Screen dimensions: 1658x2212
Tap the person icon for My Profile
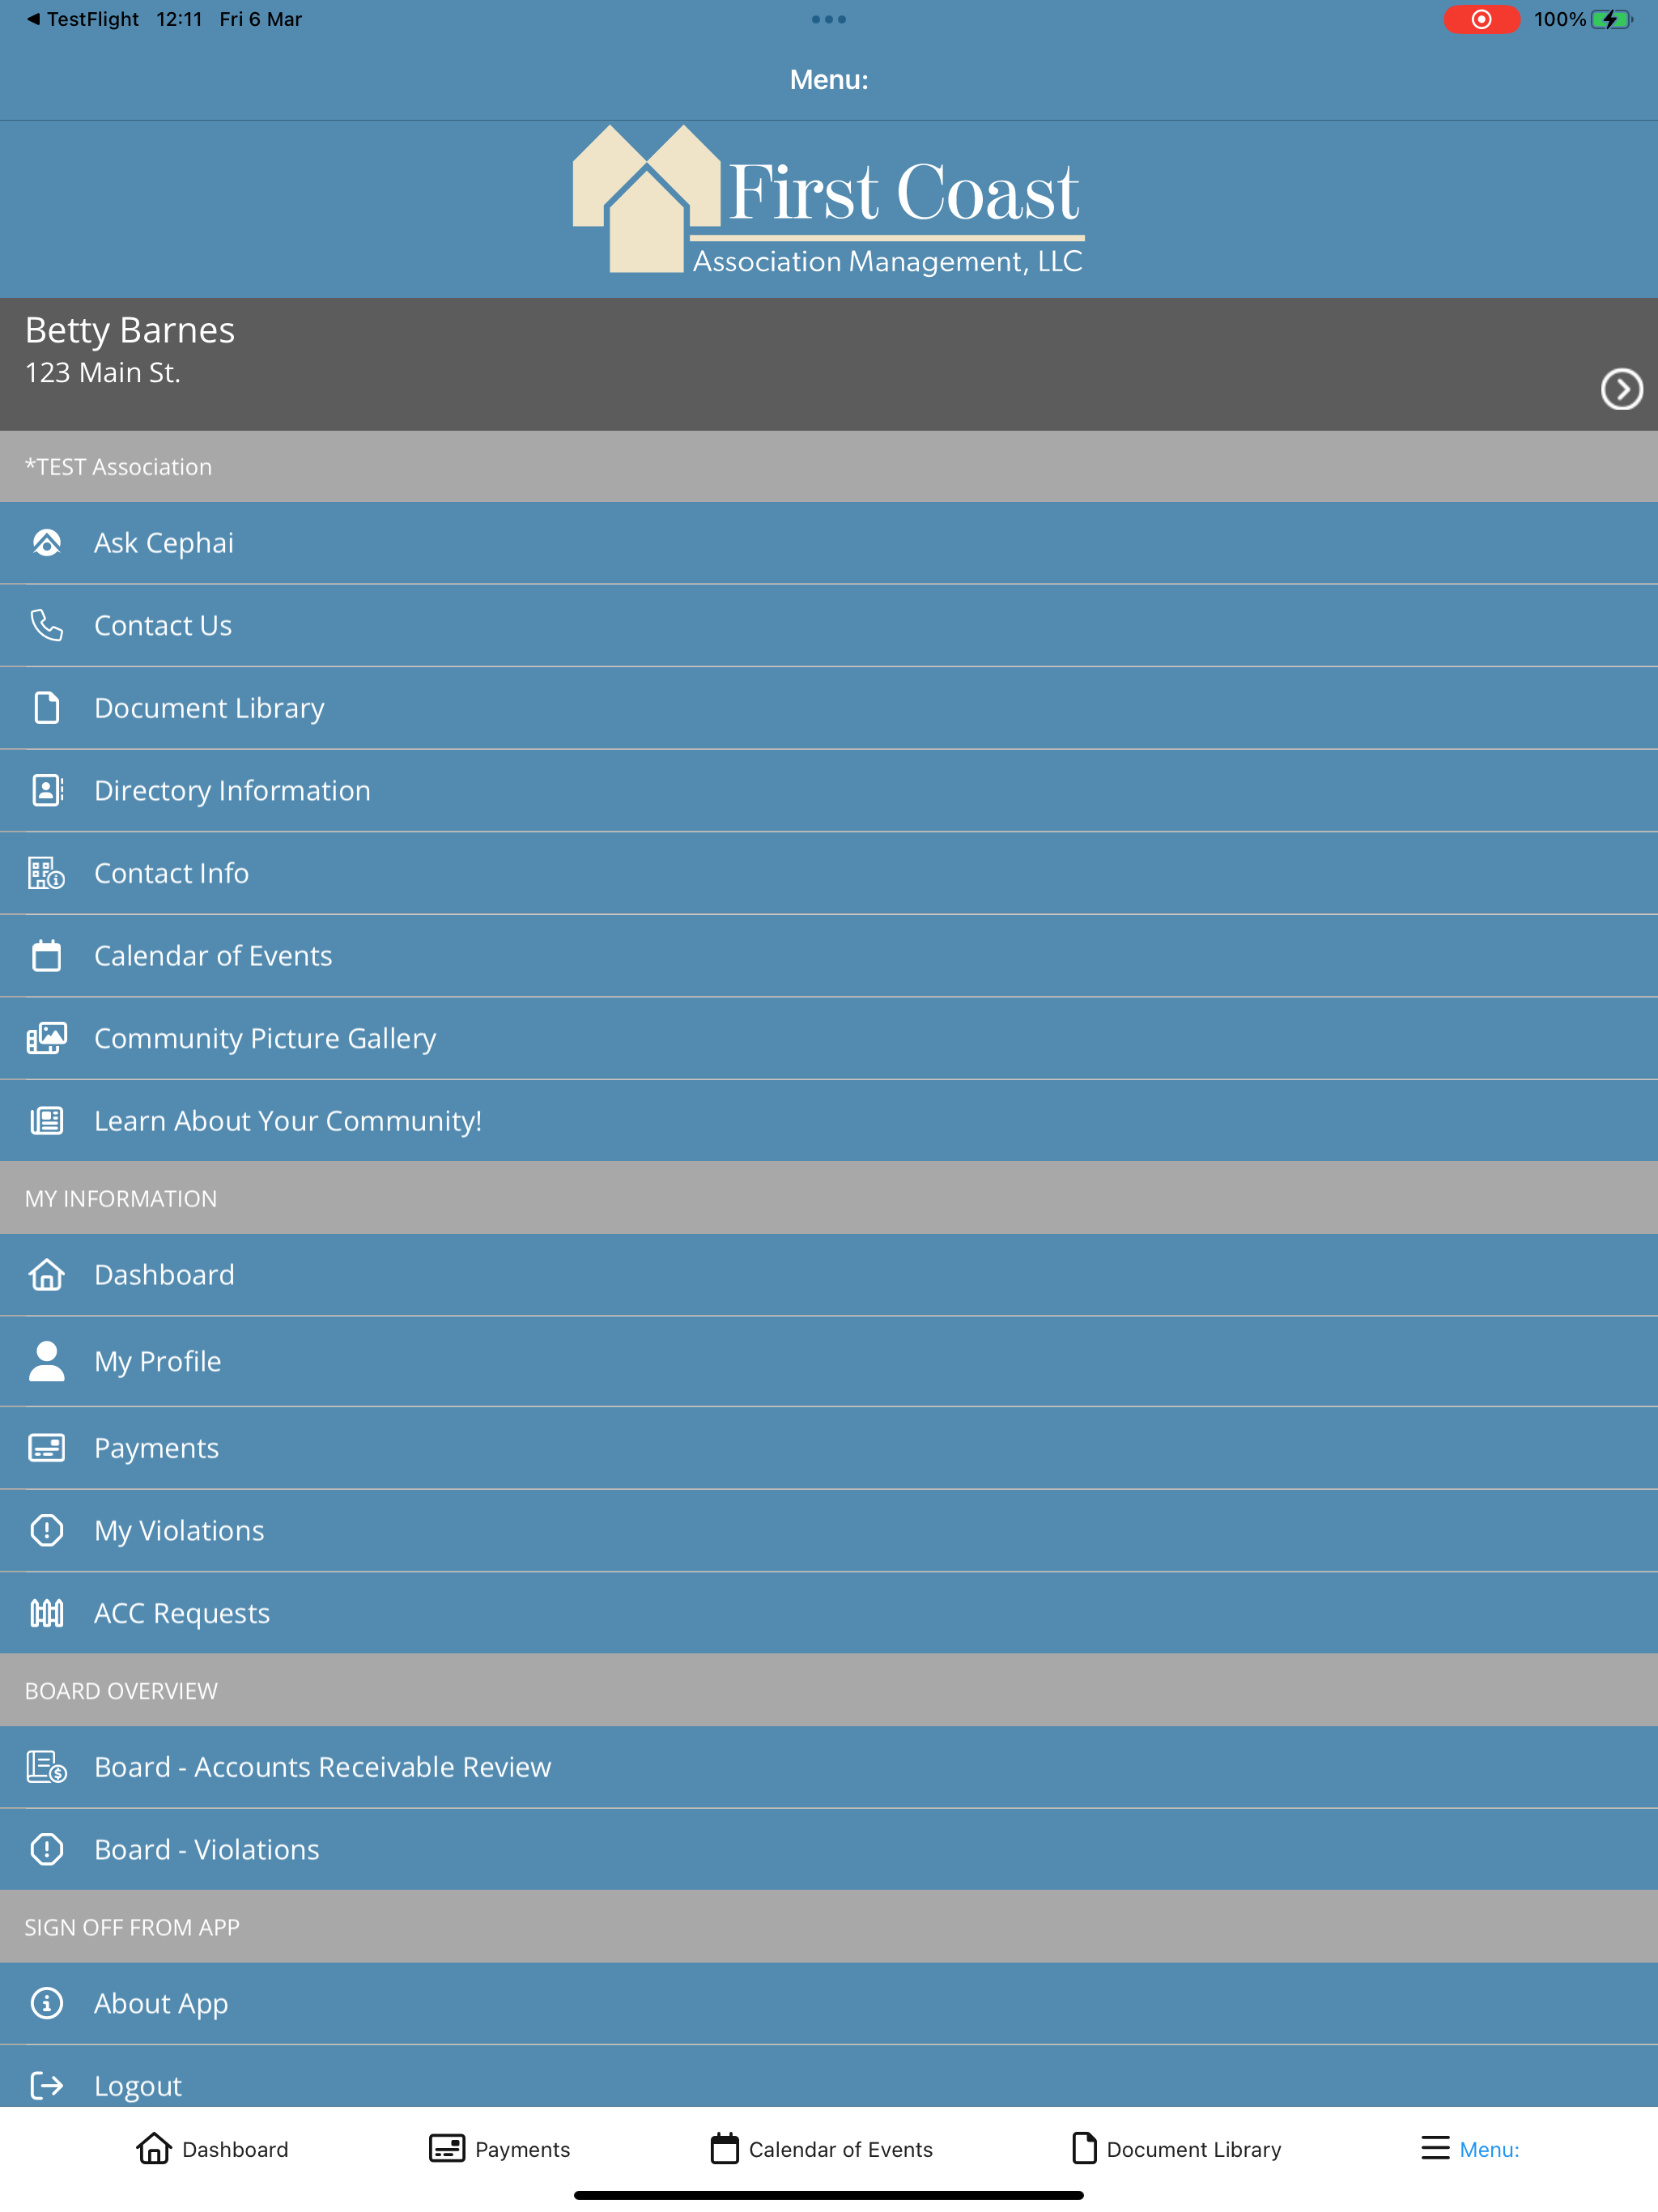pyautogui.click(x=47, y=1361)
